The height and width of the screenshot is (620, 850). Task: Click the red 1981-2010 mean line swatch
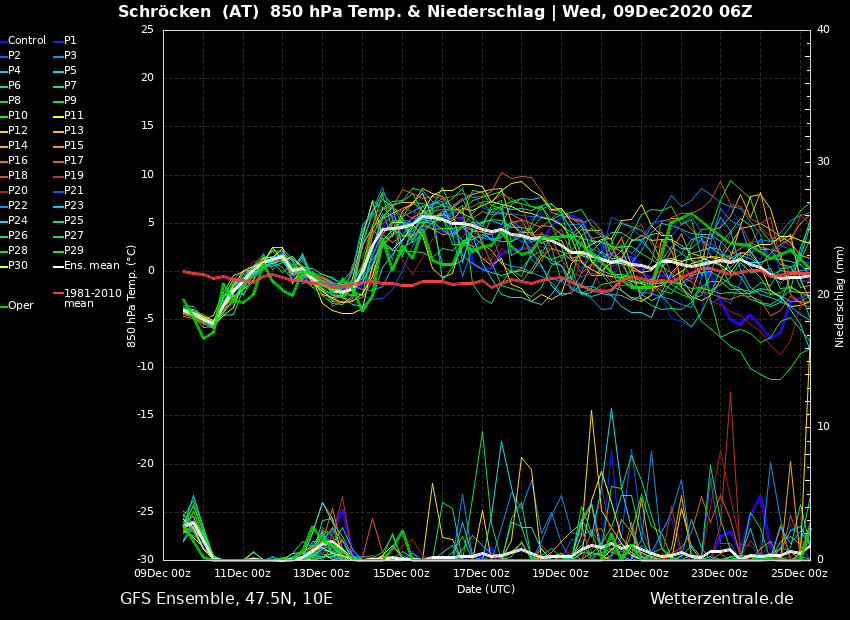click(x=58, y=294)
